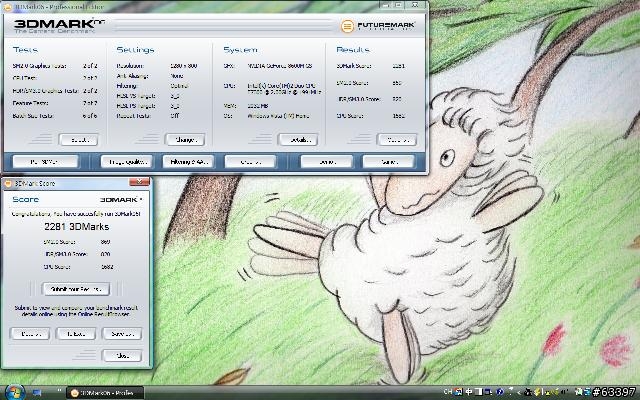Screen dimensions: 640x400
Task: Click SM2.0 Graphics Tests row
Action: pos(55,66)
